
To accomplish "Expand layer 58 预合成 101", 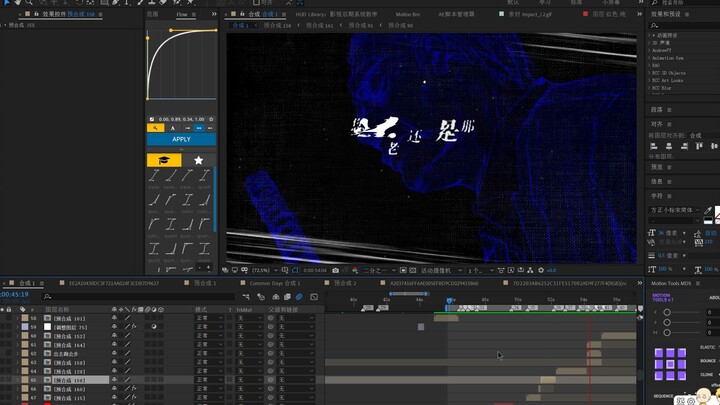I will pyautogui.click(x=17, y=318).
